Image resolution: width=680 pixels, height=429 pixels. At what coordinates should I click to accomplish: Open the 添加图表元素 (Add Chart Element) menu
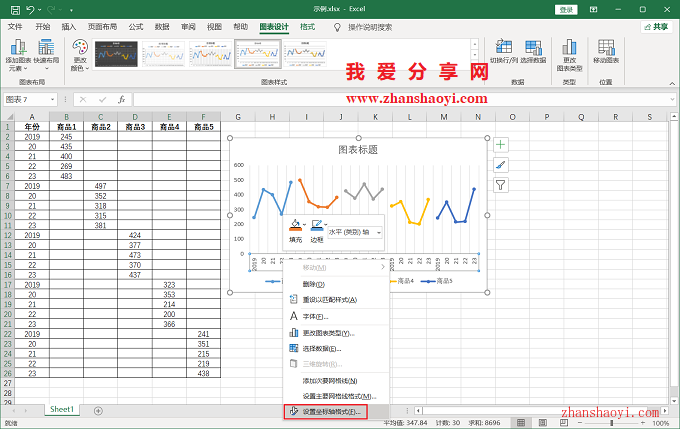(x=18, y=55)
